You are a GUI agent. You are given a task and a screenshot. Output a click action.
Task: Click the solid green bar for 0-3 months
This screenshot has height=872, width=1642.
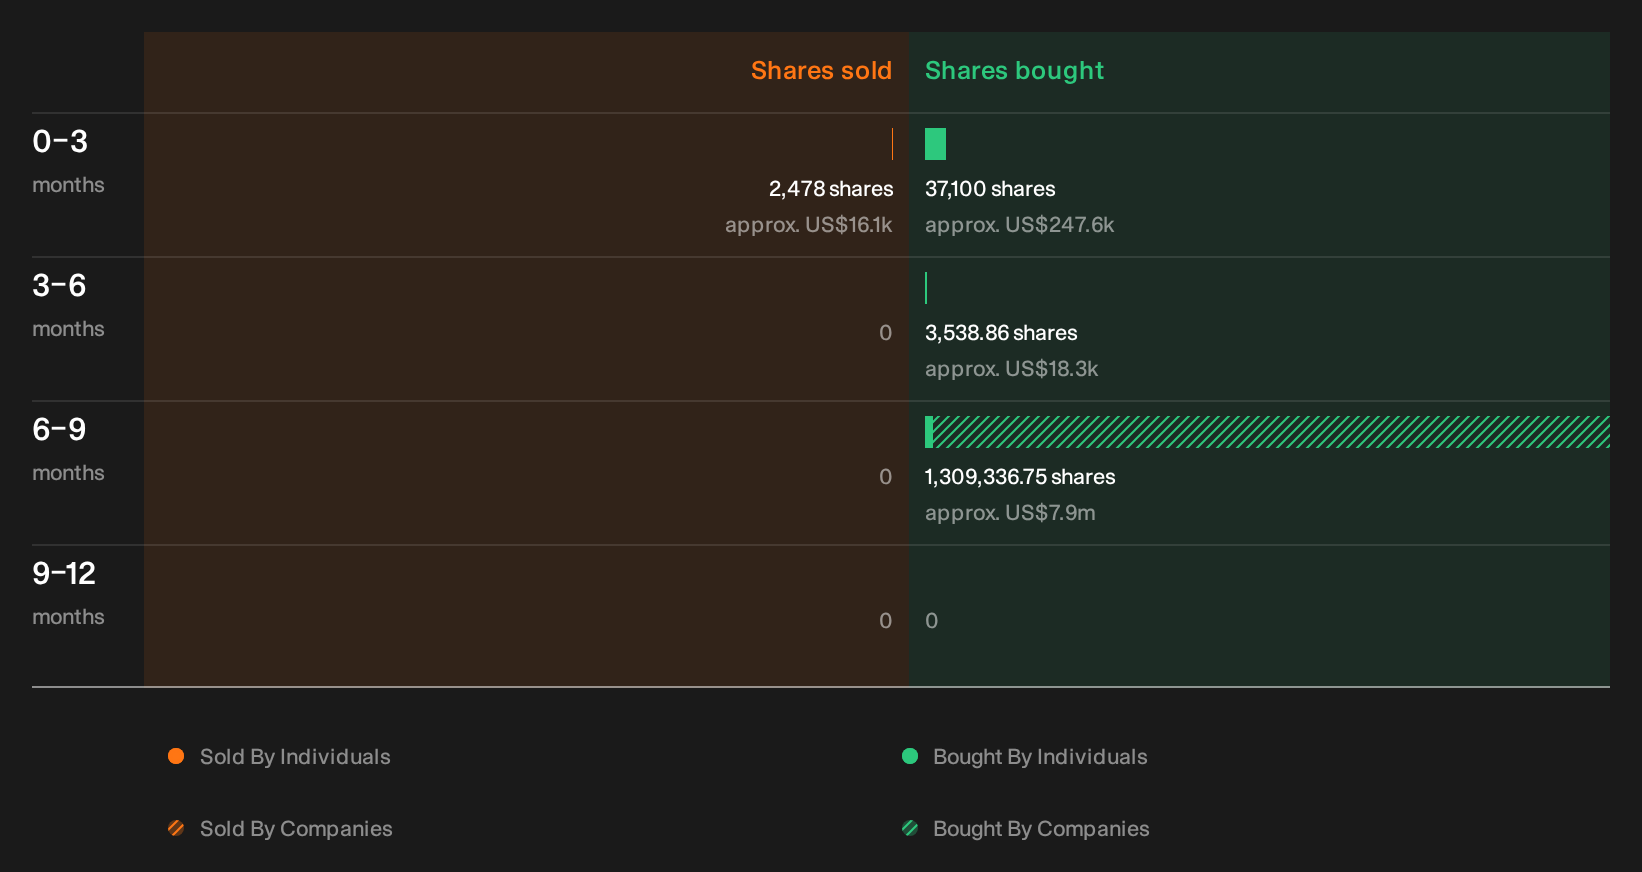pos(935,144)
